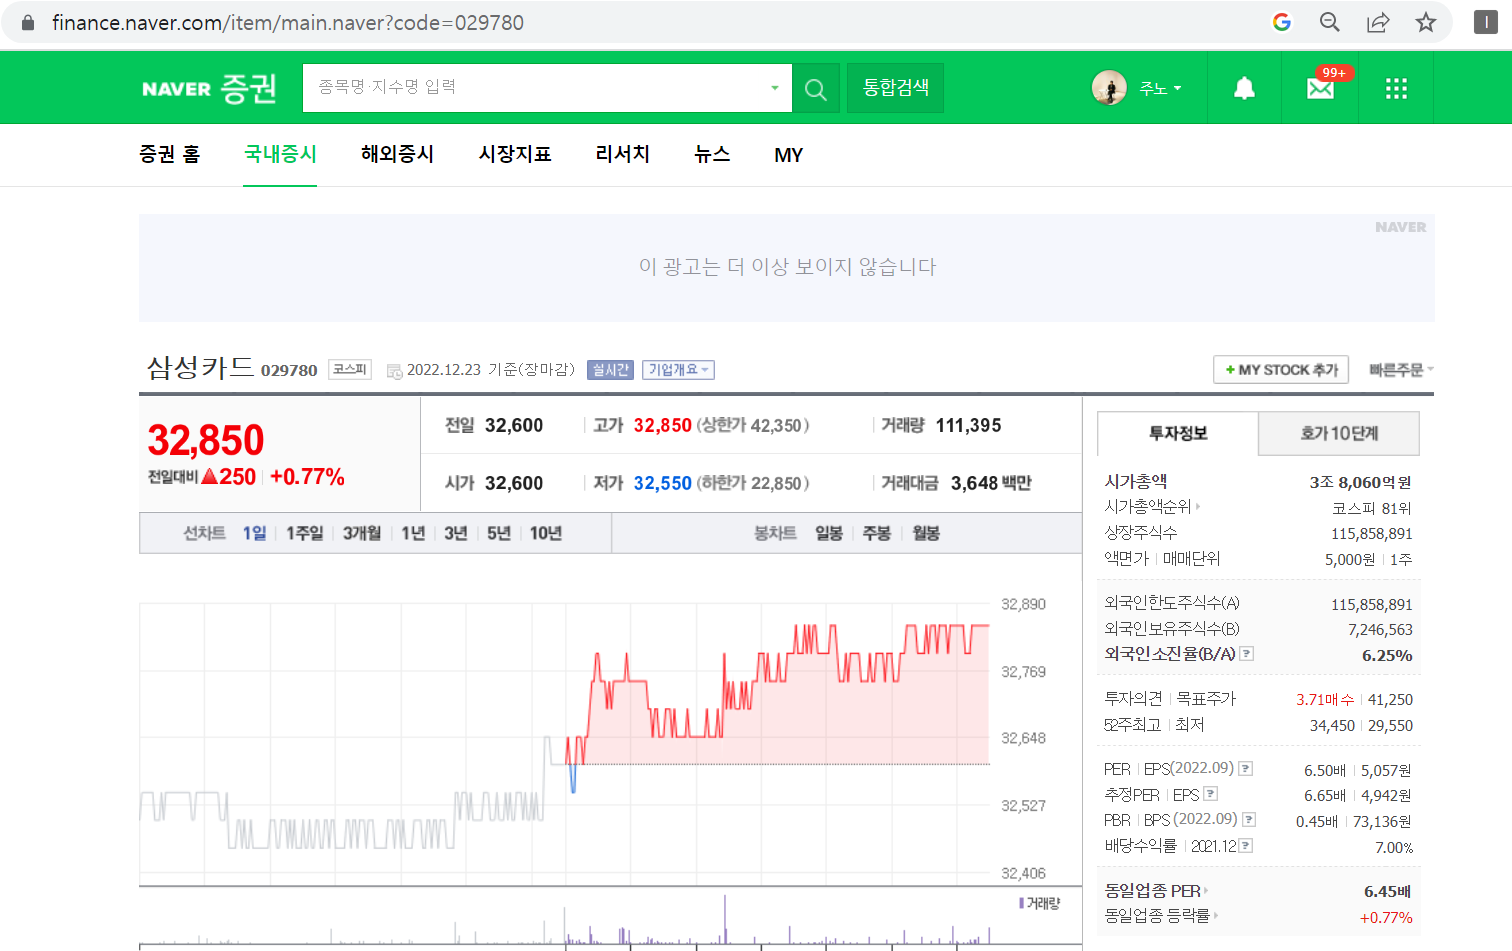The width and height of the screenshot is (1512, 951).
Task: Open the mail envelope icon with 99+ badge
Action: coord(1322,88)
